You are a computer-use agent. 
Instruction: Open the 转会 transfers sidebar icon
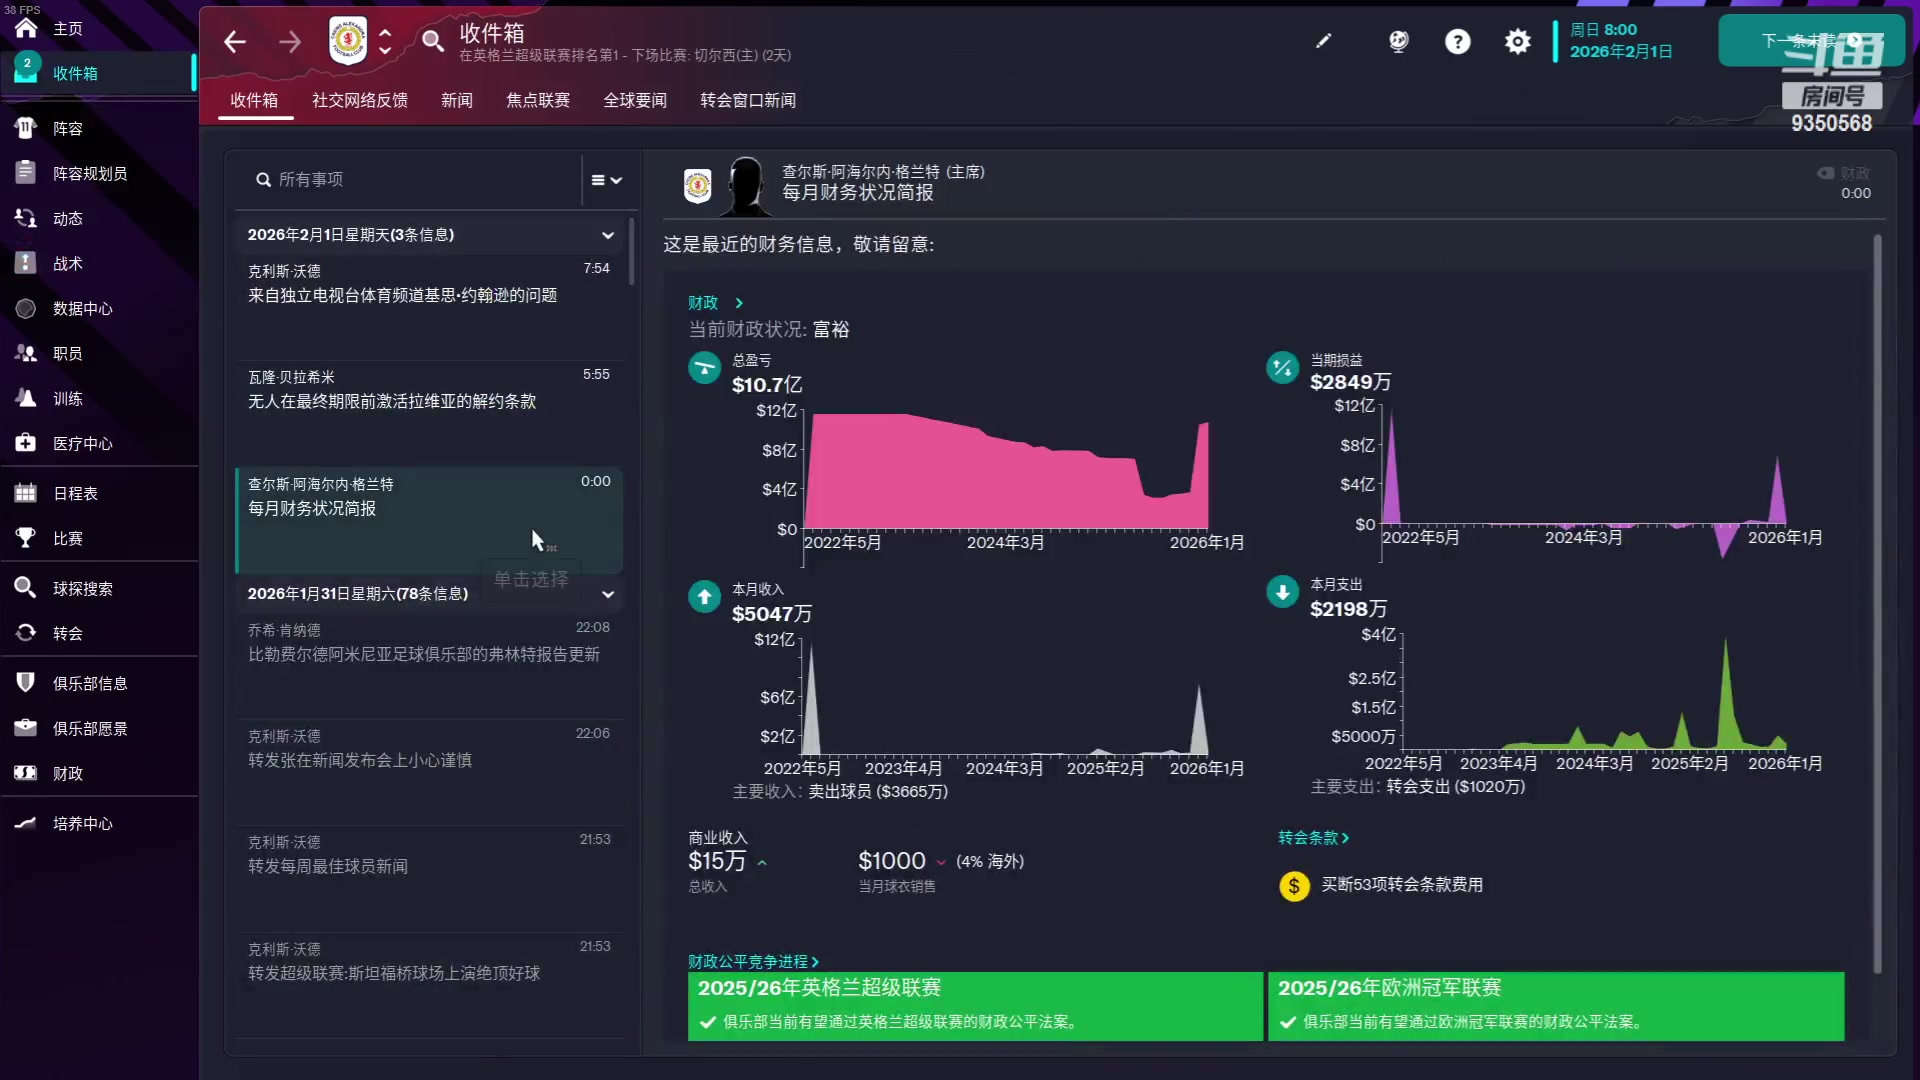(x=26, y=633)
